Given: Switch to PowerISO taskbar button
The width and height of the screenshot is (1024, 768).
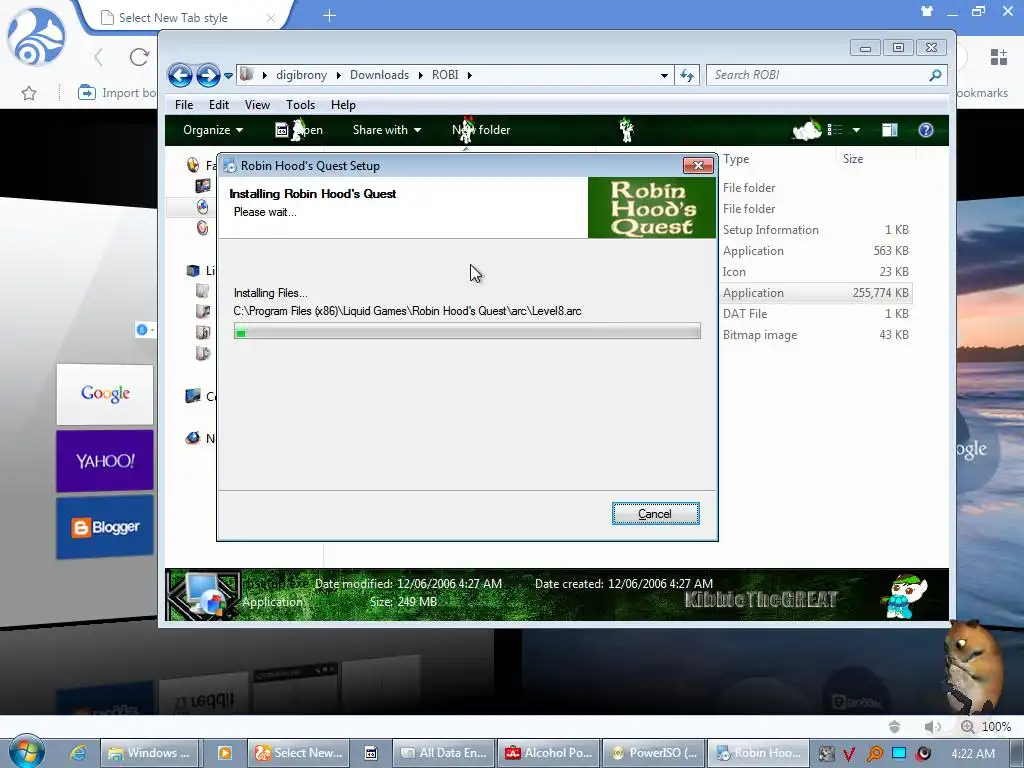Looking at the screenshot, I should (x=654, y=753).
